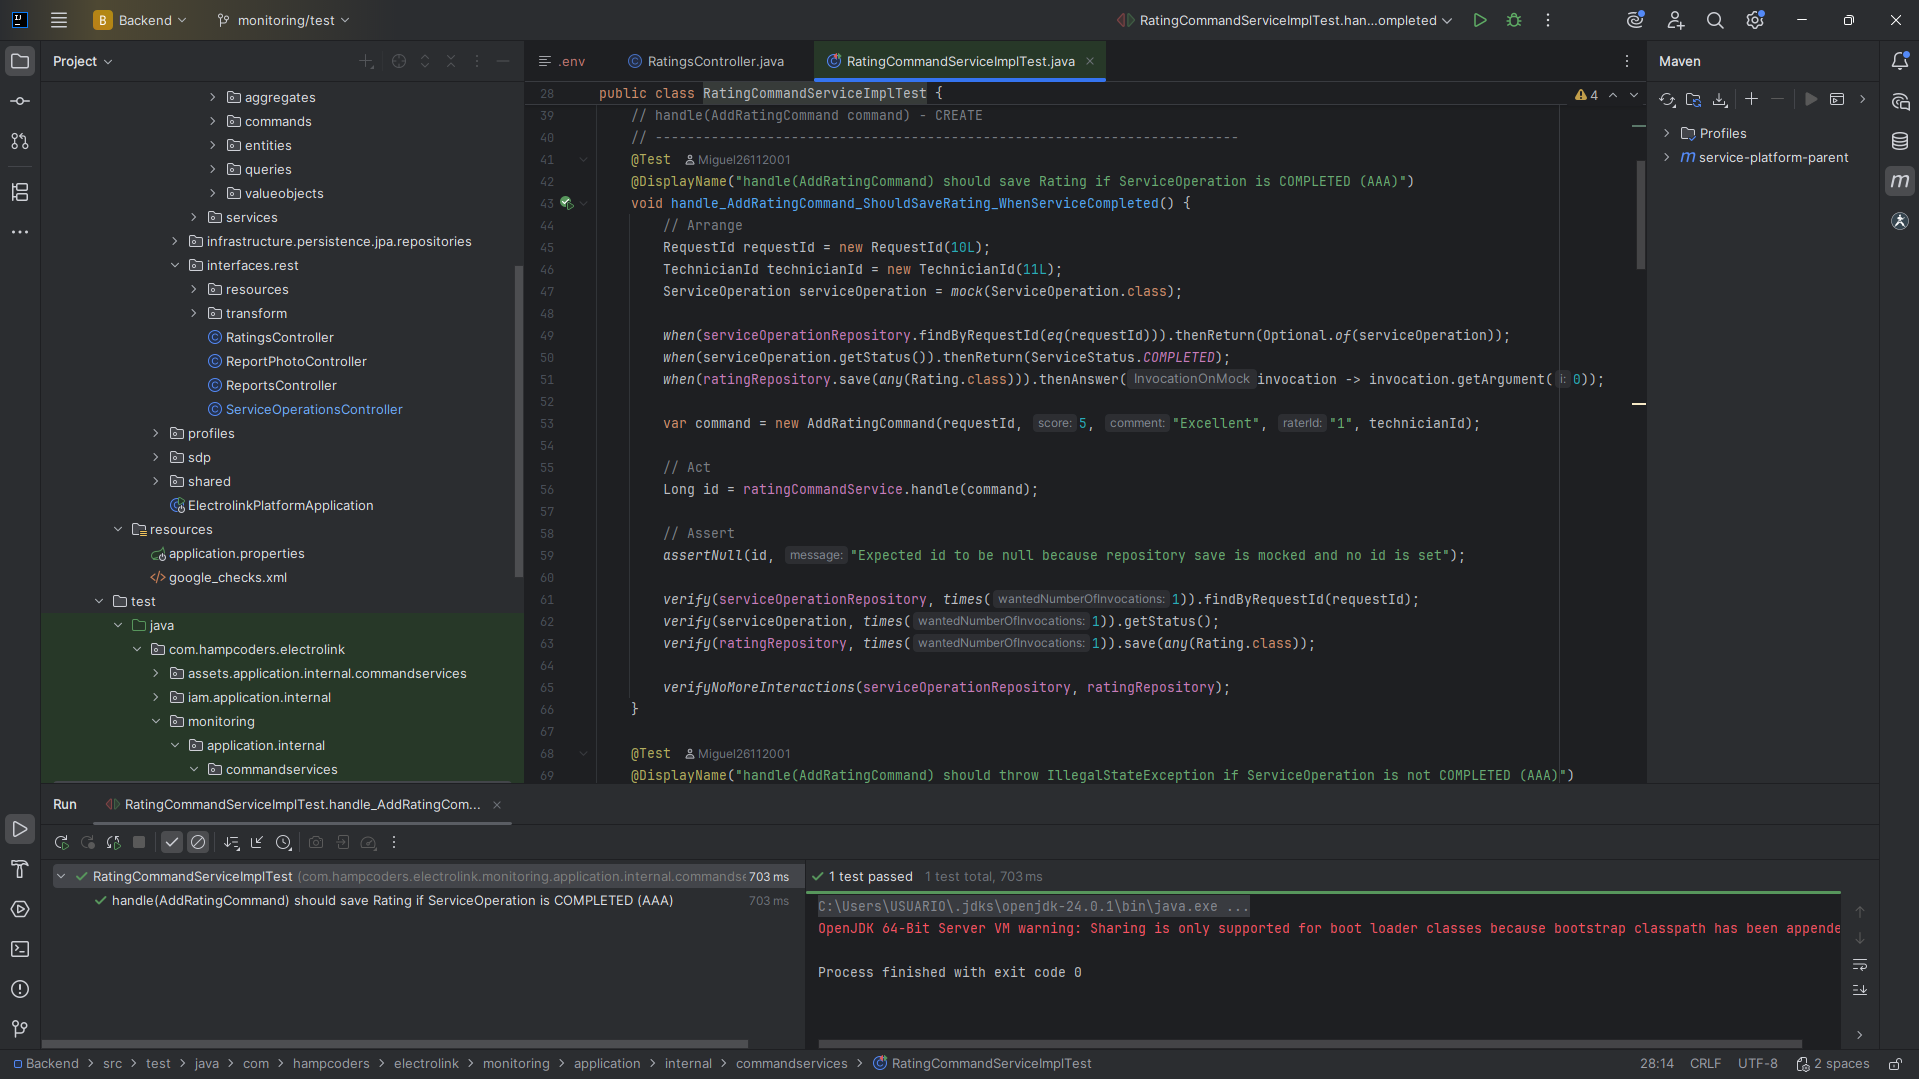Open the Commit tool window
Screen dimensions: 1919x1079
(20, 101)
